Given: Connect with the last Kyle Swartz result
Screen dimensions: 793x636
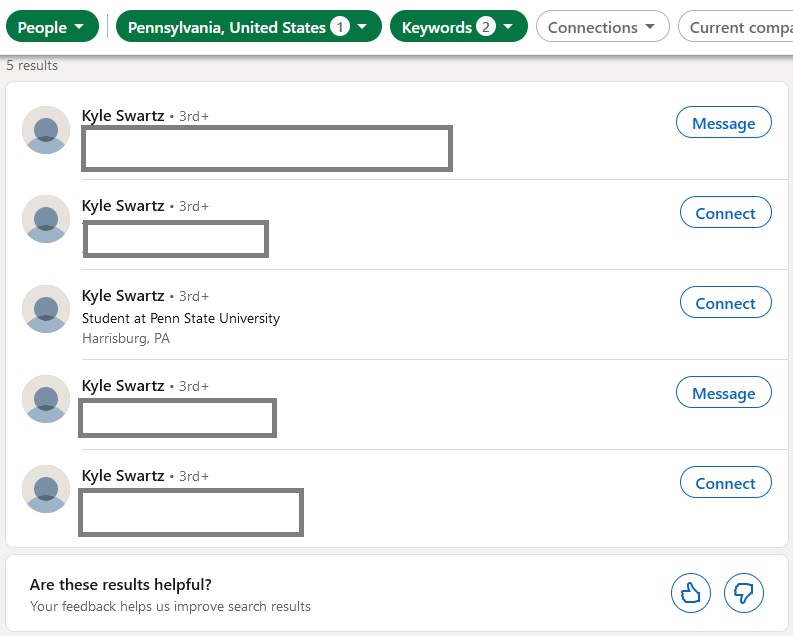Looking at the screenshot, I should (x=726, y=482).
